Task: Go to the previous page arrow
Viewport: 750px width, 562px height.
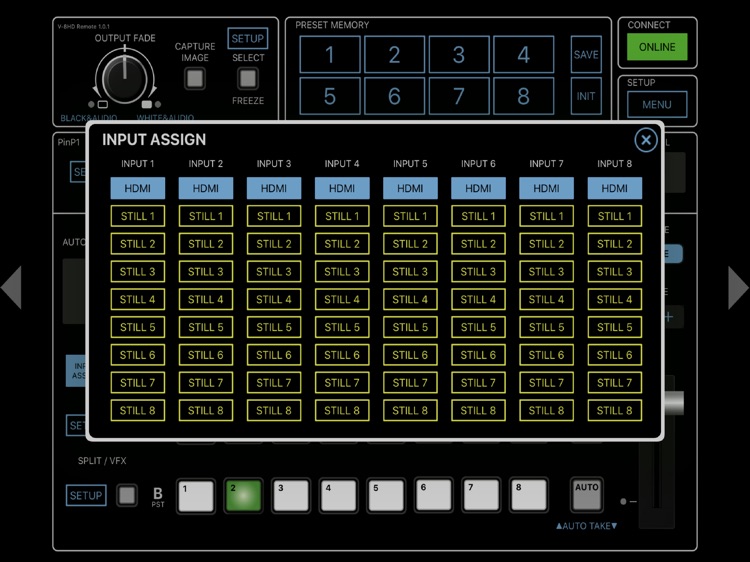Action: pos(11,287)
